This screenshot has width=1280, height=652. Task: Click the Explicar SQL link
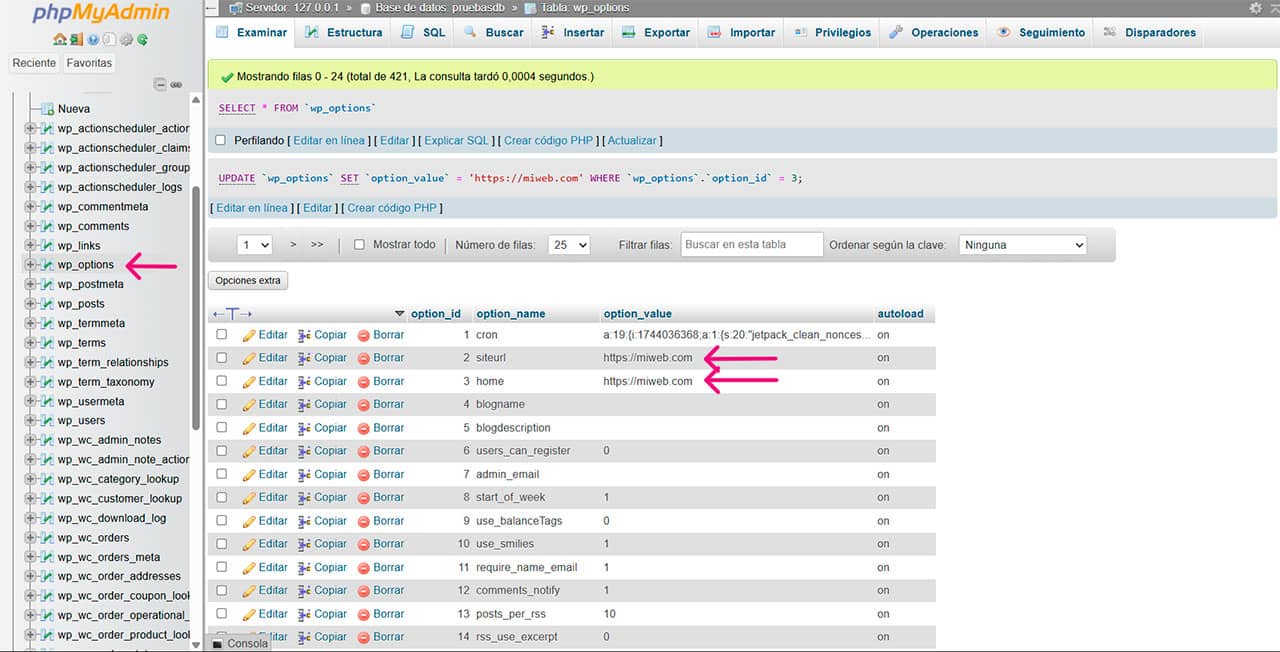click(x=457, y=141)
